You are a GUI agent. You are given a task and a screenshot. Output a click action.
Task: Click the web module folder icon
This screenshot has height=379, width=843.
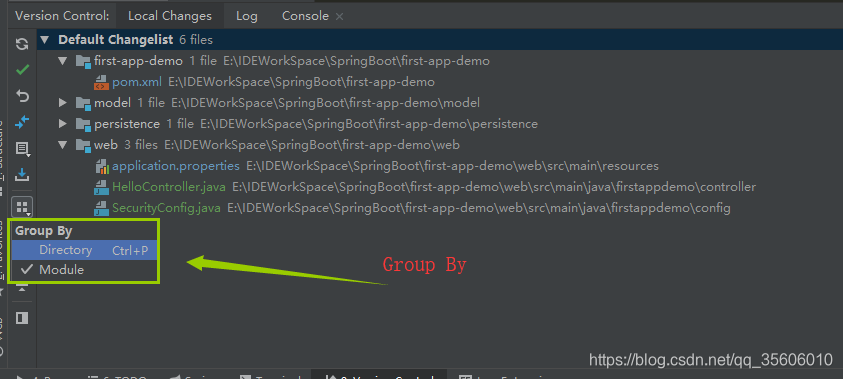click(x=83, y=145)
